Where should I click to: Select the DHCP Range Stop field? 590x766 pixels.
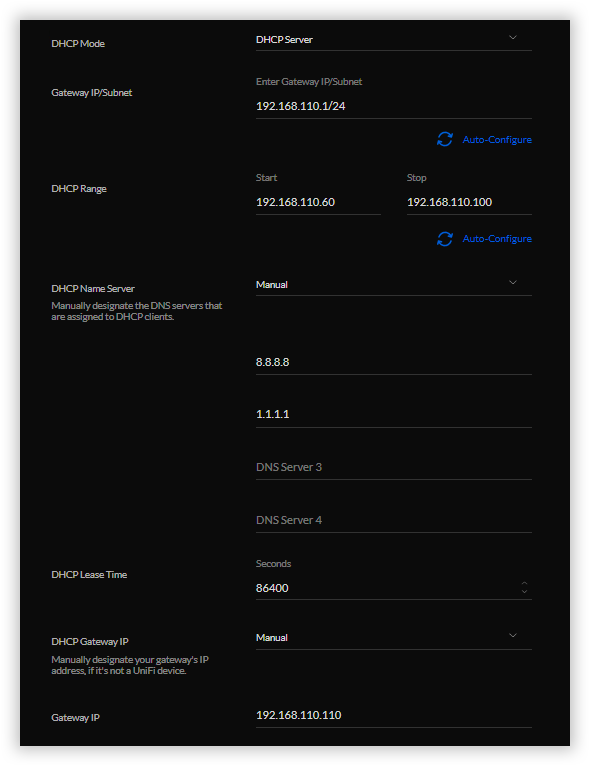(469, 202)
